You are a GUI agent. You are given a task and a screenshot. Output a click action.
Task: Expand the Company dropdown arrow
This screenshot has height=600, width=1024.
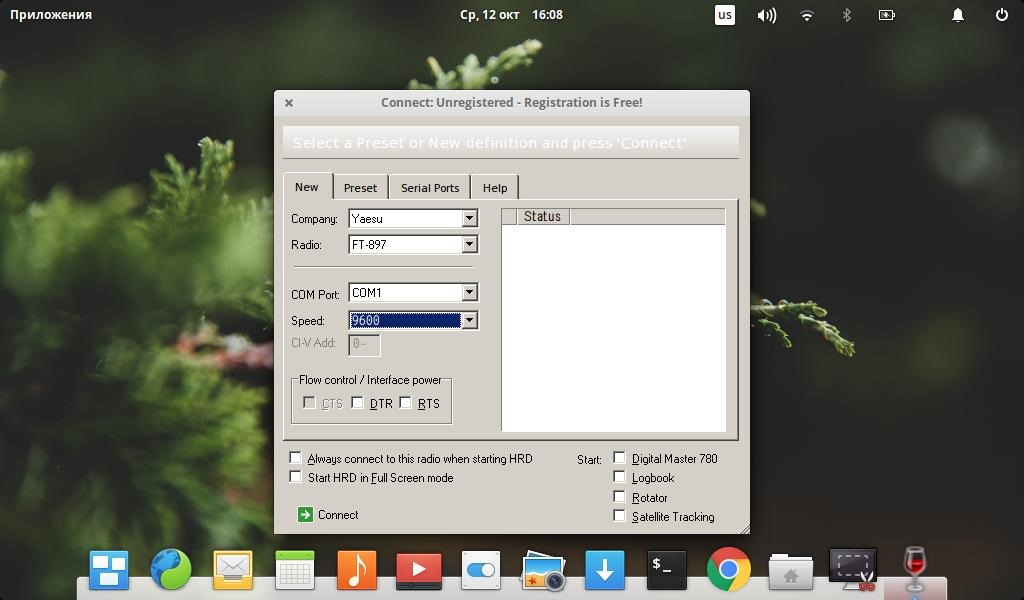click(x=470, y=218)
